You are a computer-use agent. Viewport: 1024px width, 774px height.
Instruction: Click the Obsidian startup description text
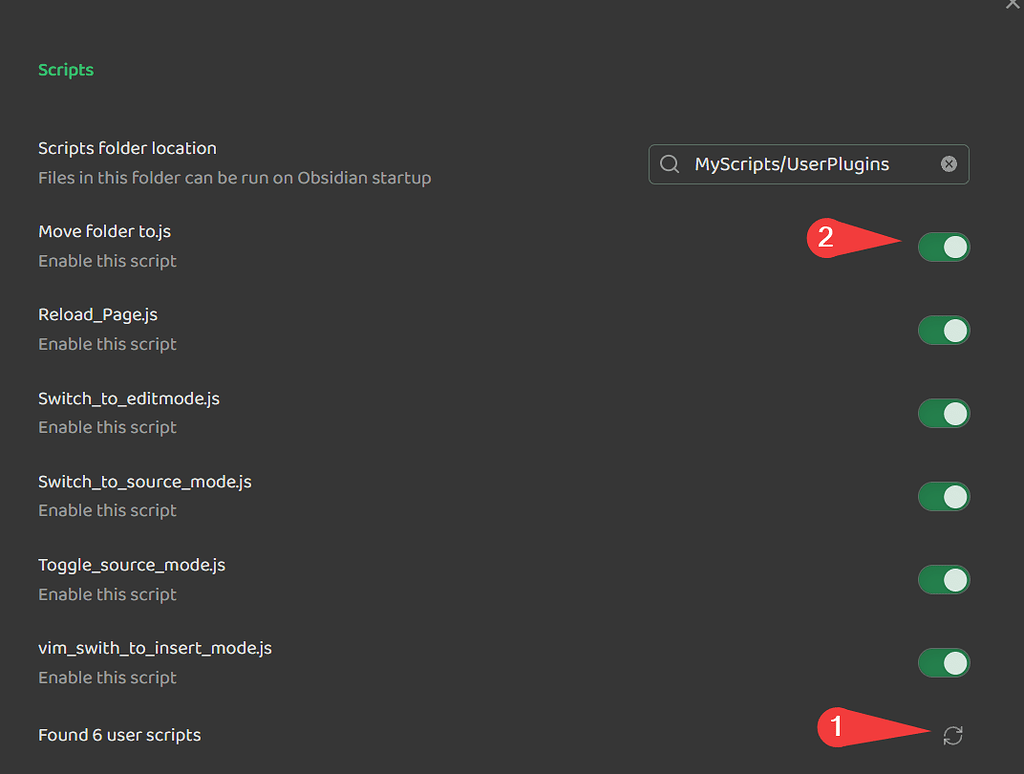[x=234, y=178]
